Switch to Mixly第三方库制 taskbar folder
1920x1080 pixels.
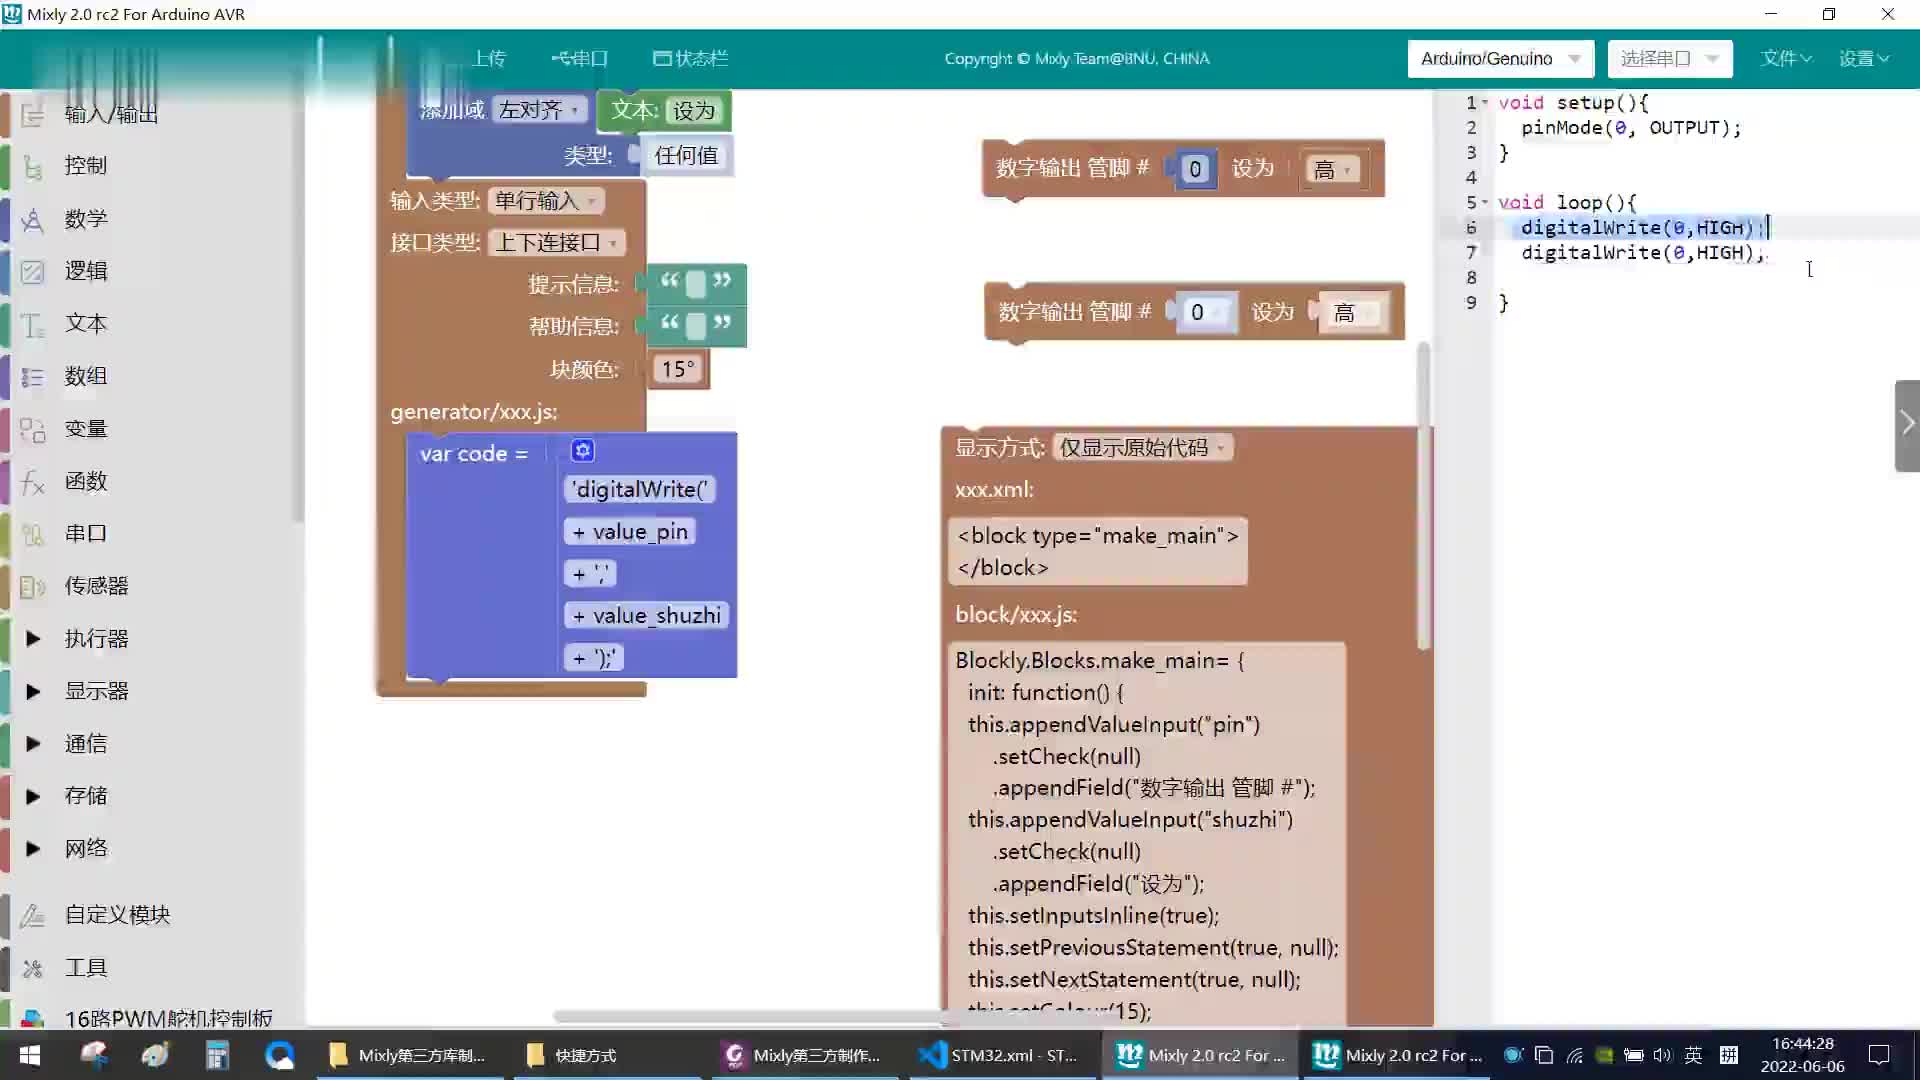click(x=410, y=1055)
